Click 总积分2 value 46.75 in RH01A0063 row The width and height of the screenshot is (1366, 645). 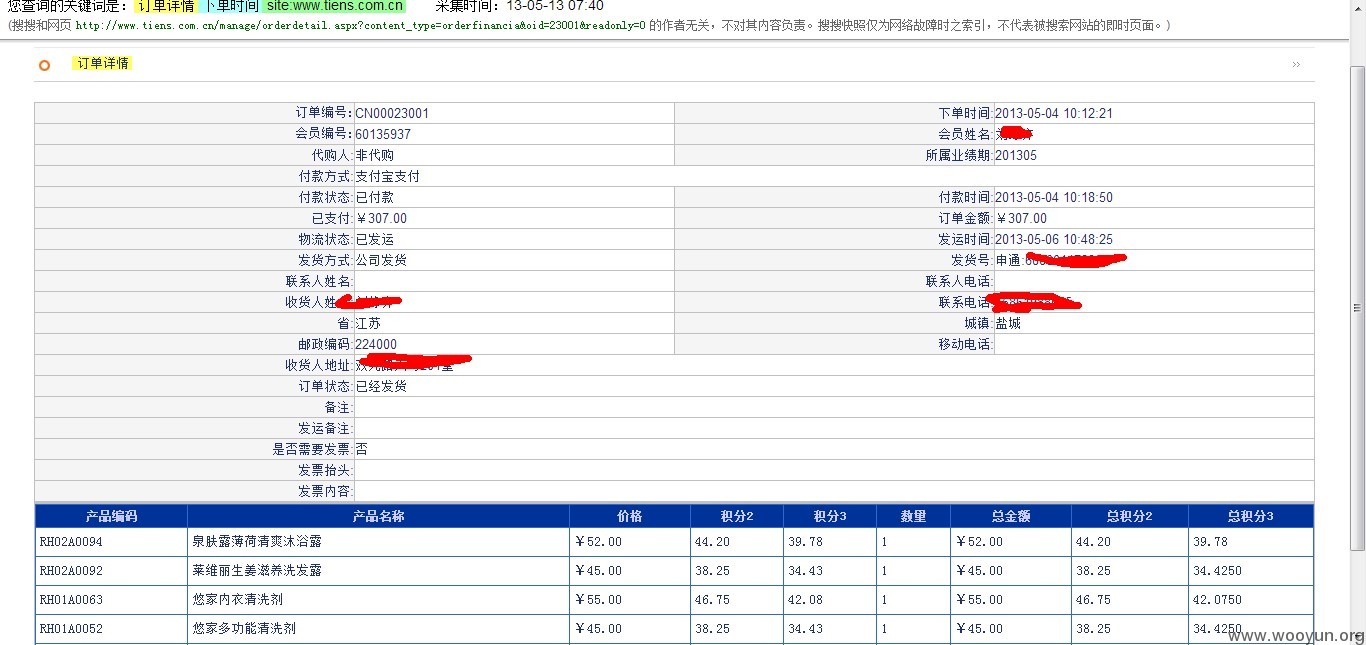[1093, 600]
